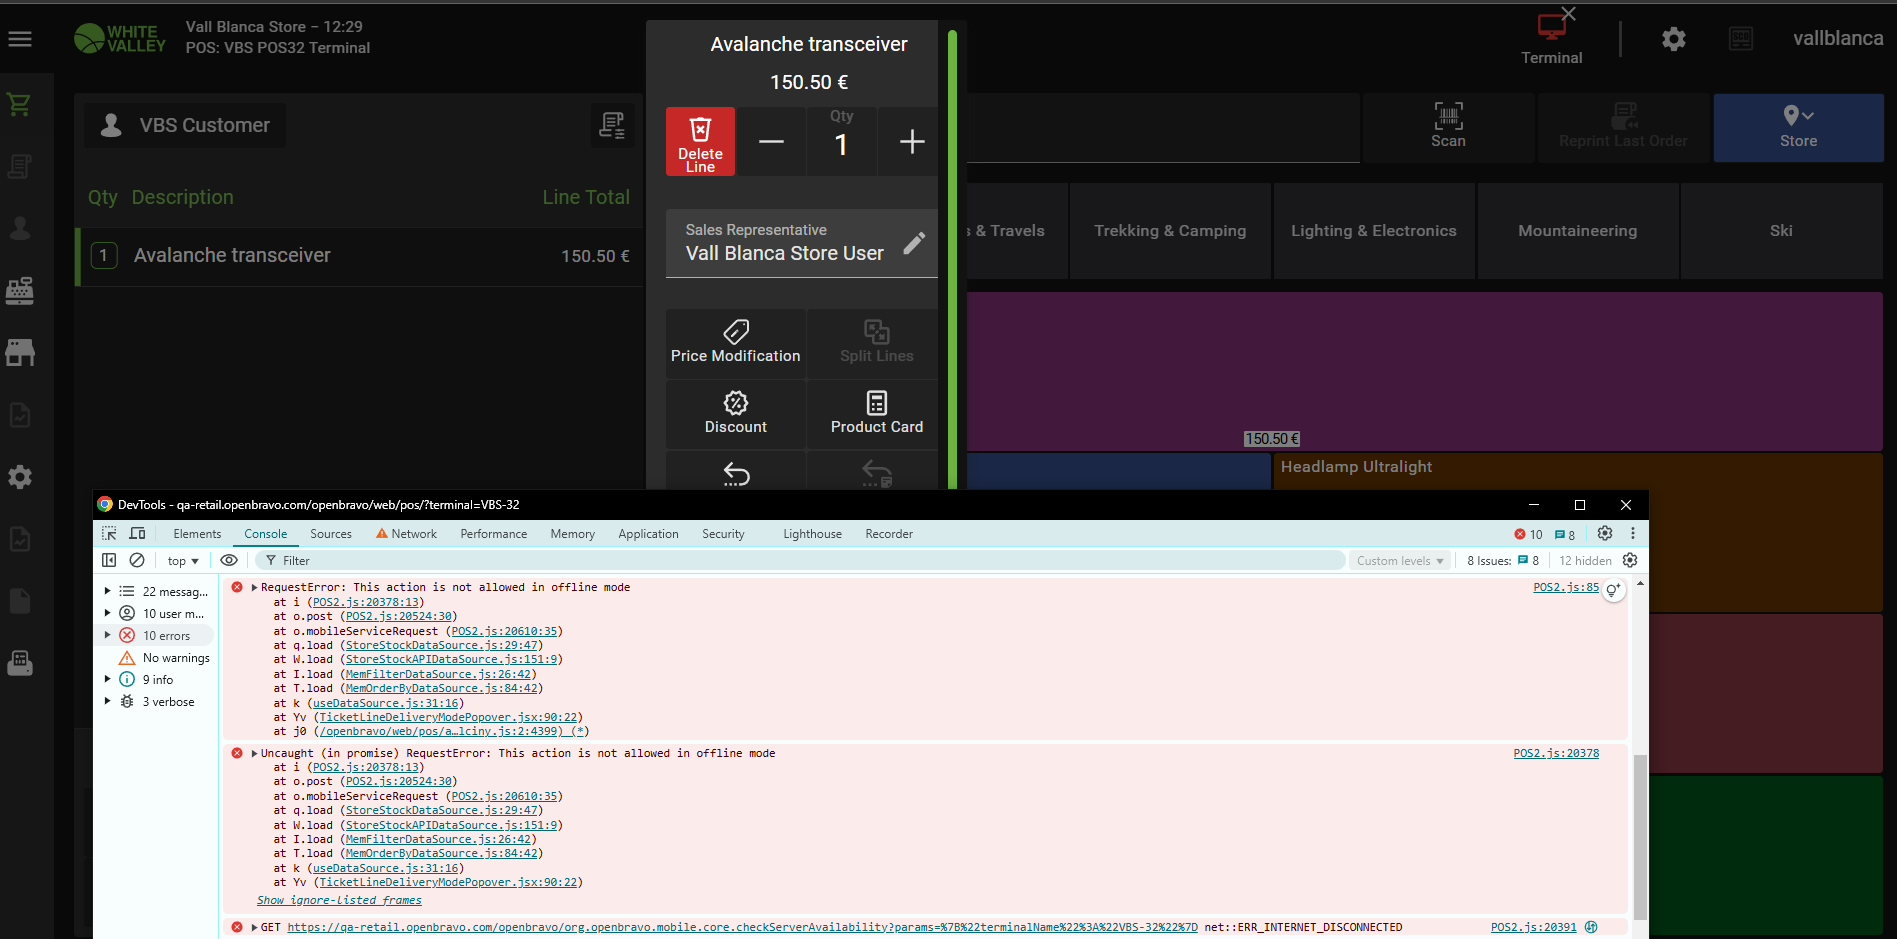
Task: Collapse the first RequestError stack trace
Action: pos(254,587)
